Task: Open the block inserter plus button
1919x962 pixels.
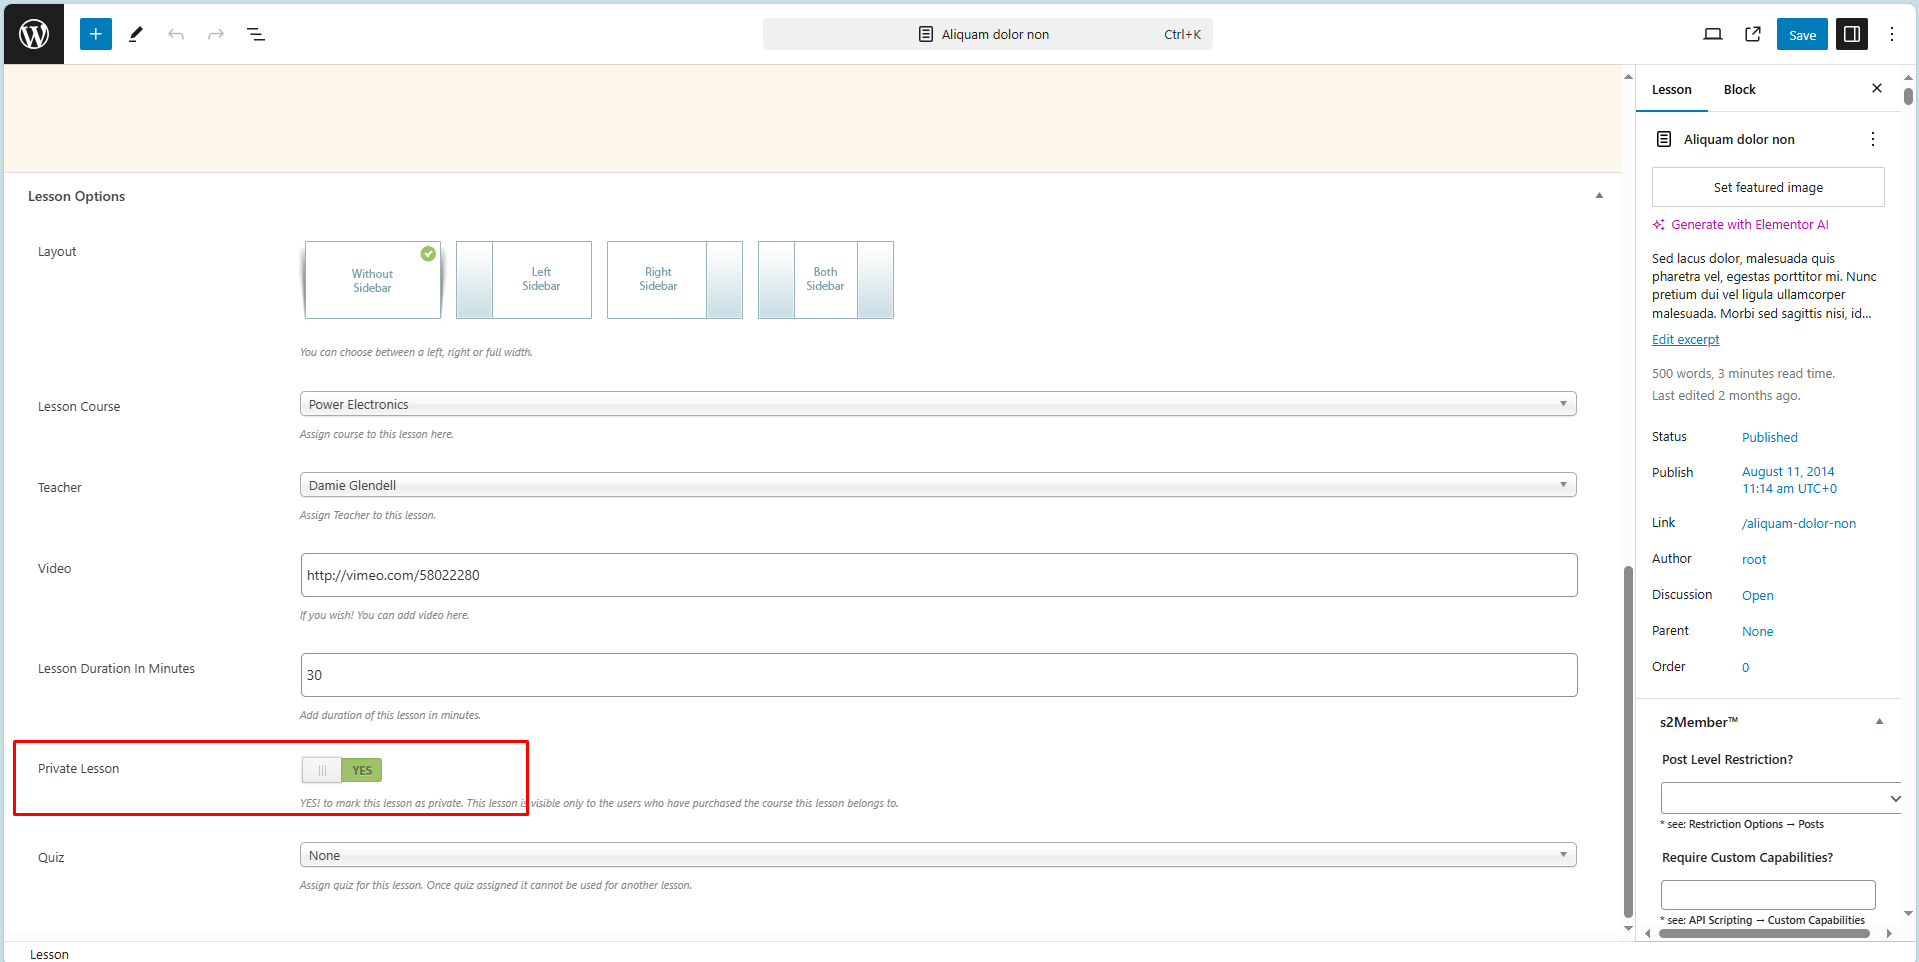Action: (96, 34)
